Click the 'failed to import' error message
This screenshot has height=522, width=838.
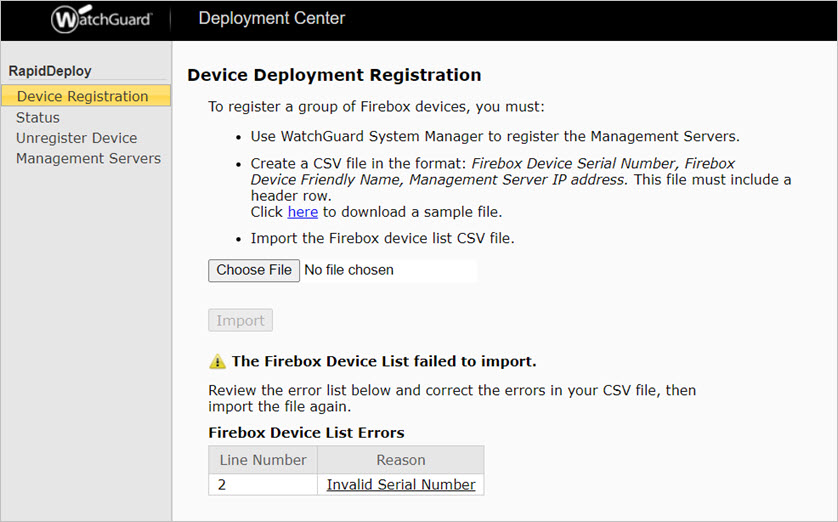(x=384, y=361)
